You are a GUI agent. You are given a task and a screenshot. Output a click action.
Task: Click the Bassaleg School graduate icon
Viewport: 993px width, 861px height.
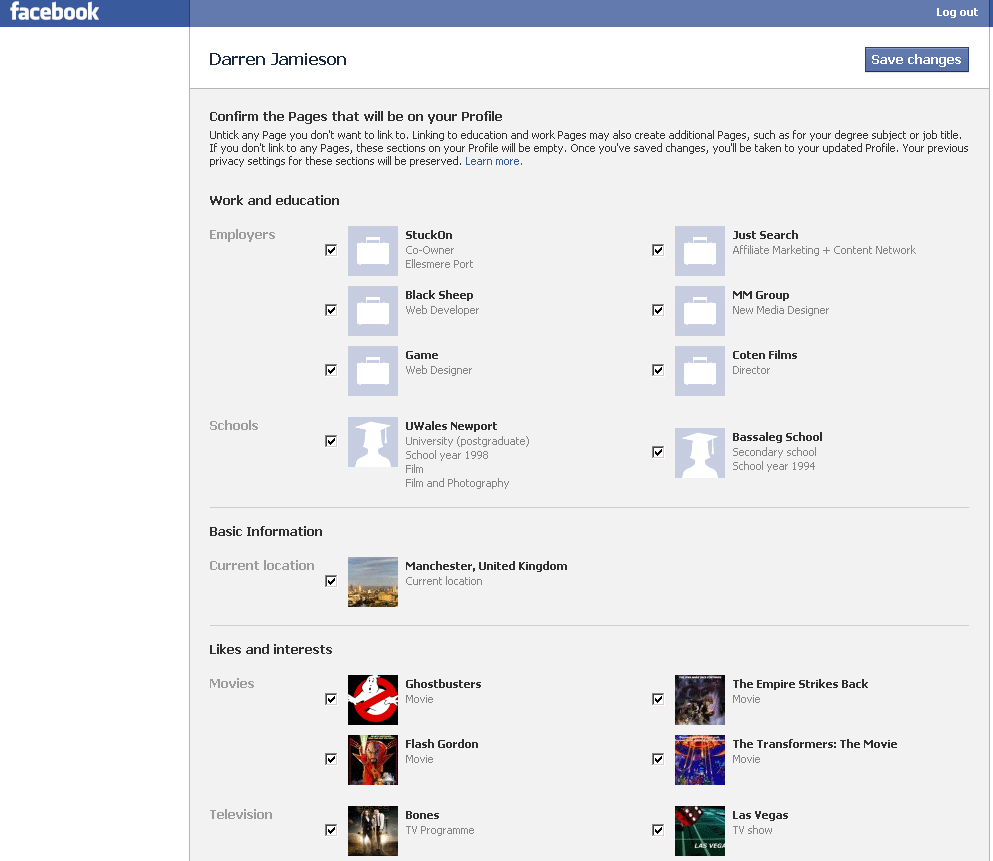coord(700,454)
